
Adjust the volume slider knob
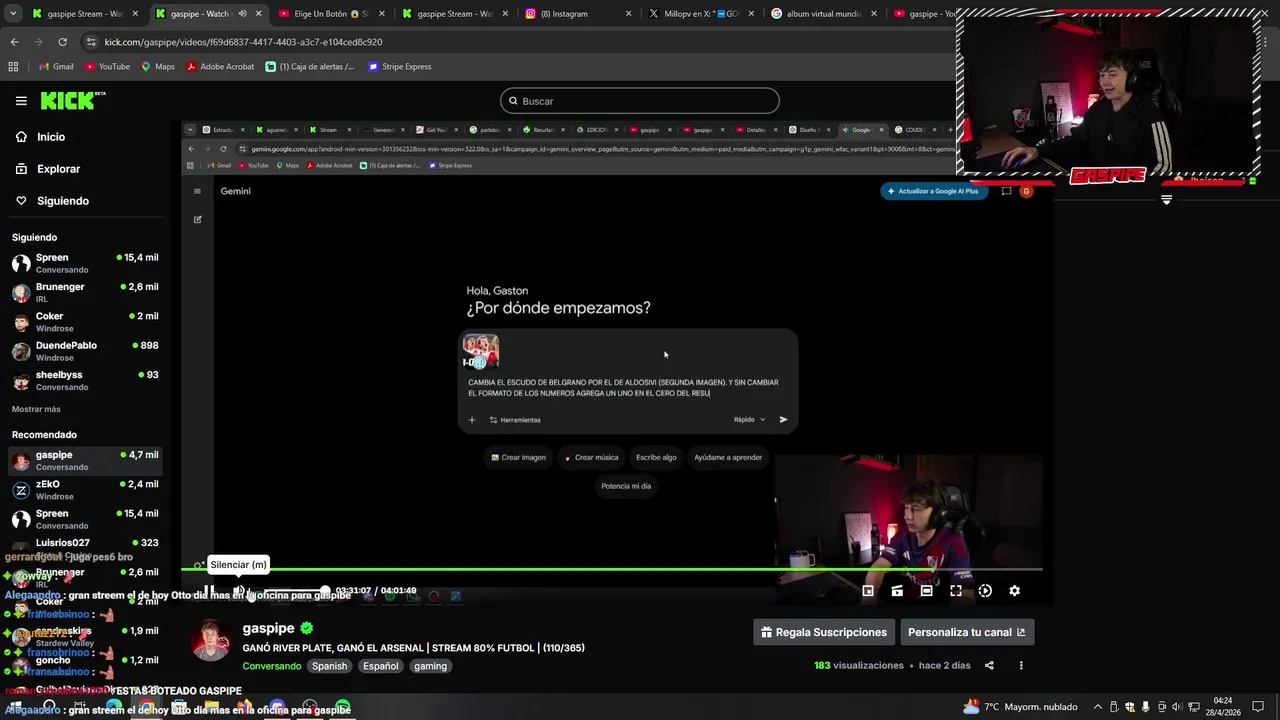(x=325, y=591)
